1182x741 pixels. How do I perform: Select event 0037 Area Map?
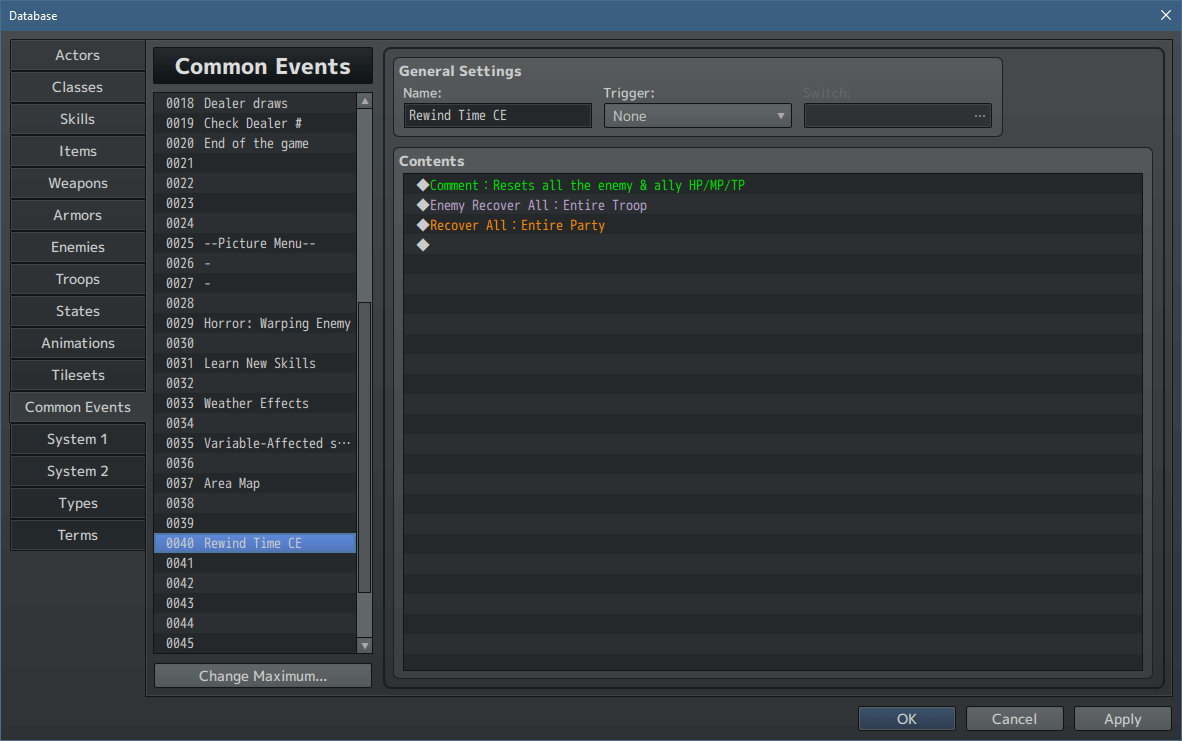click(x=255, y=482)
